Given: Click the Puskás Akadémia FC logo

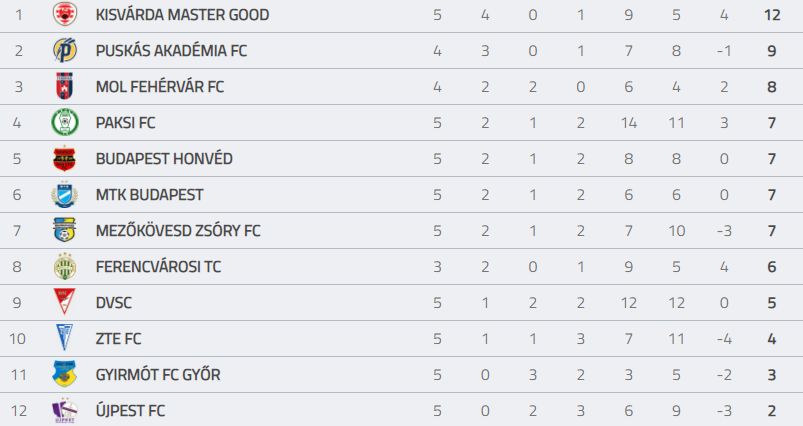Looking at the screenshot, I should click(65, 50).
